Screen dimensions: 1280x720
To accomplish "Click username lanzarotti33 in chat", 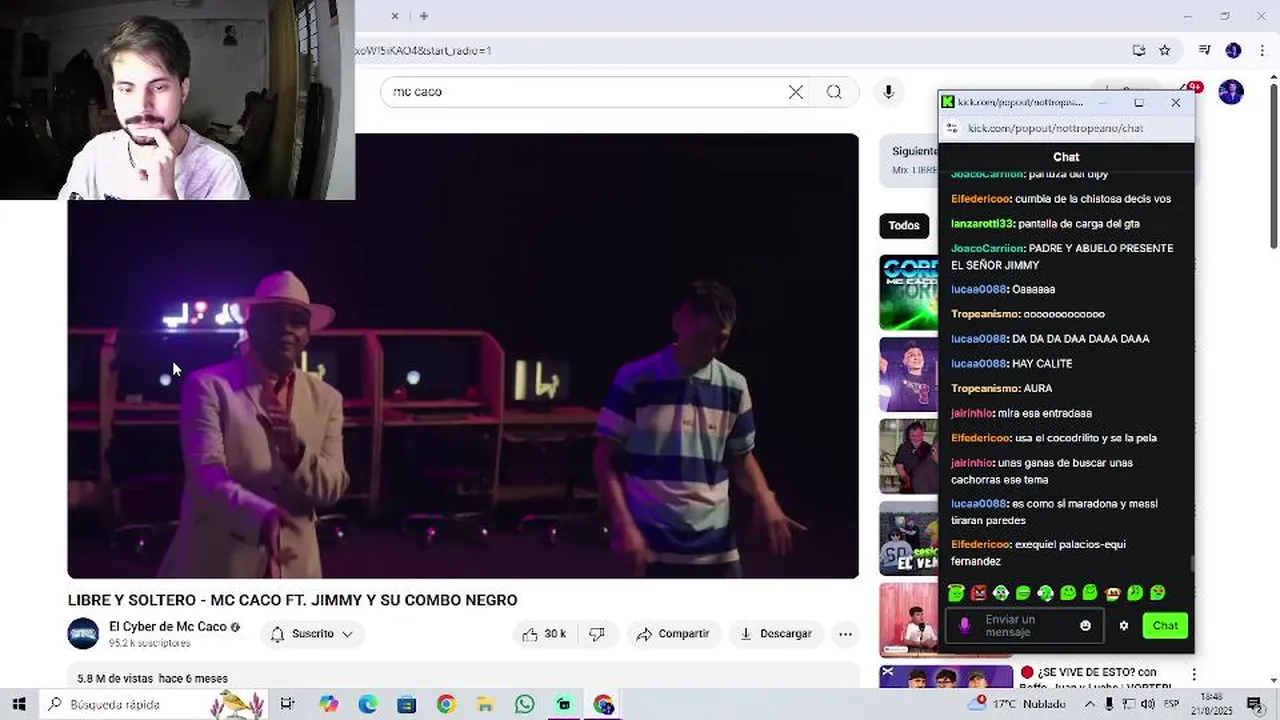I will [x=982, y=224].
